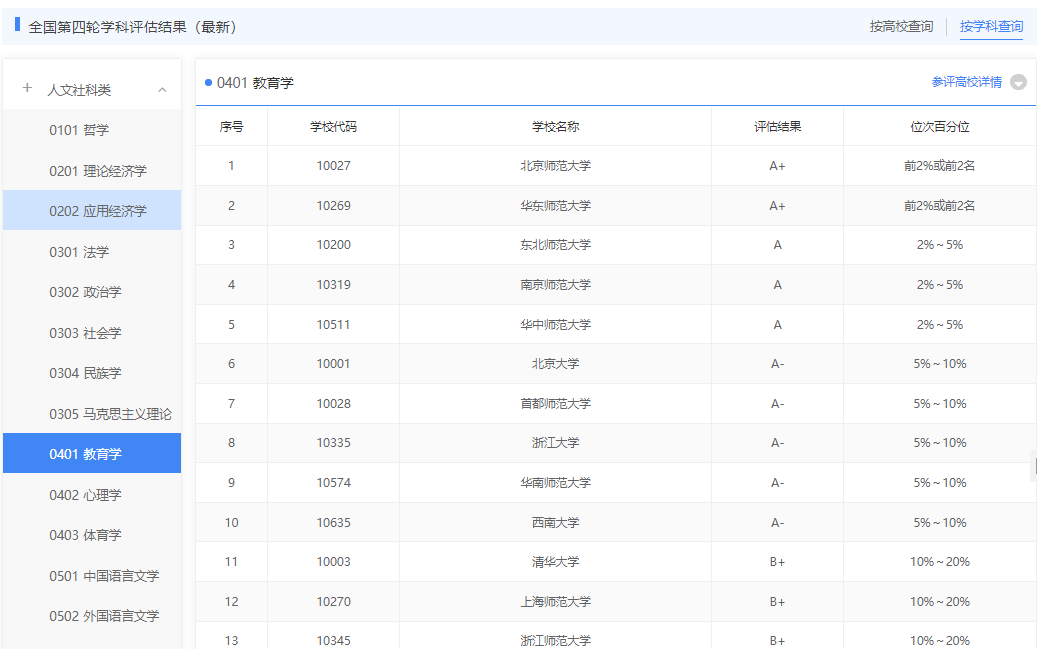Click the 评估结果 column header
Image resolution: width=1037 pixels, height=649 pixels.
pos(778,126)
